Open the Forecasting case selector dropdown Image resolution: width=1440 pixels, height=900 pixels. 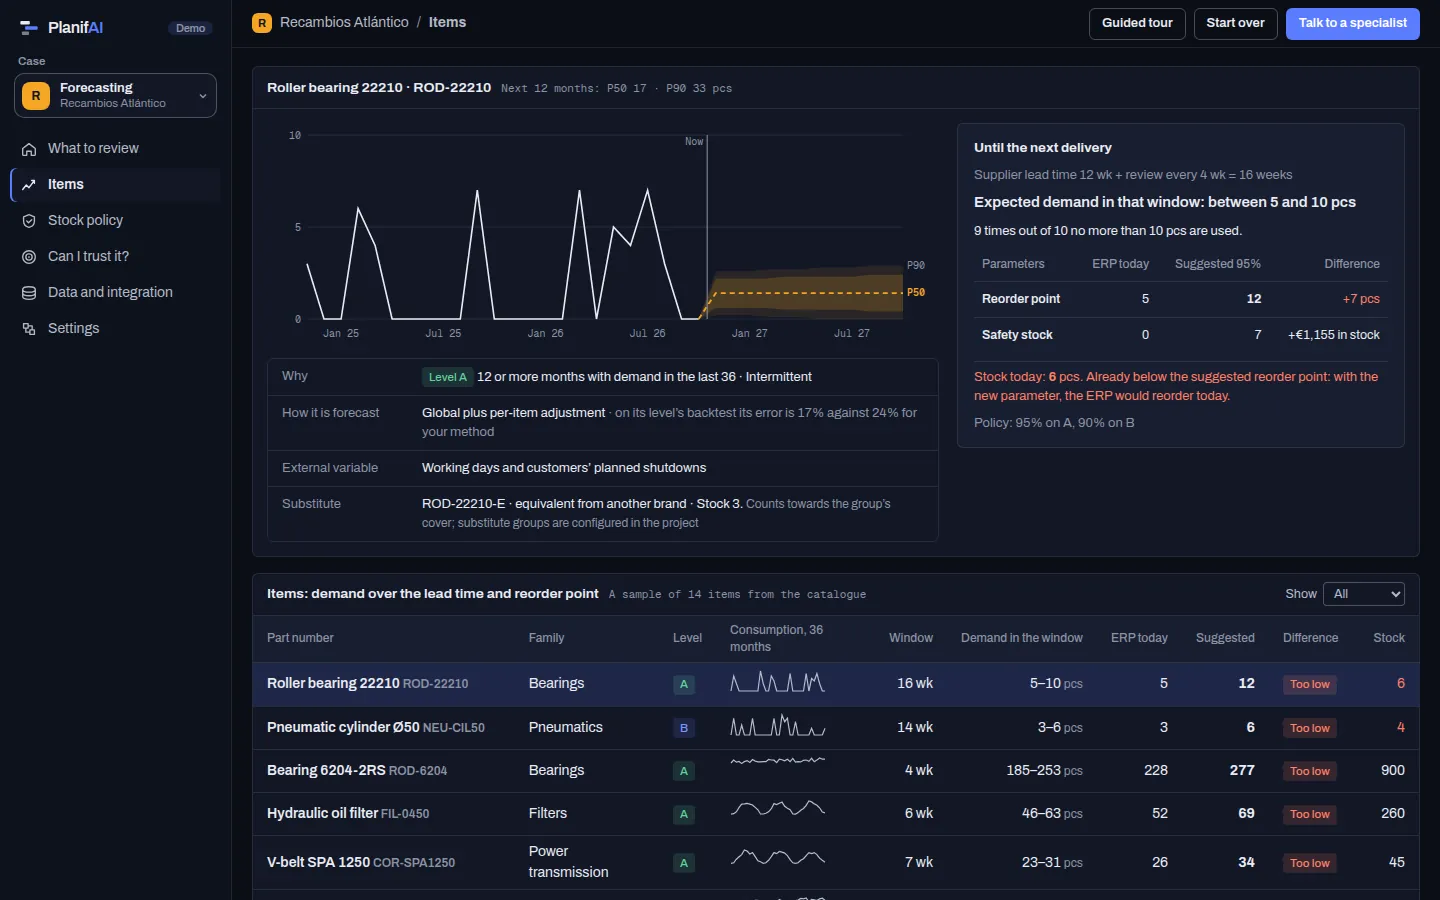115,96
